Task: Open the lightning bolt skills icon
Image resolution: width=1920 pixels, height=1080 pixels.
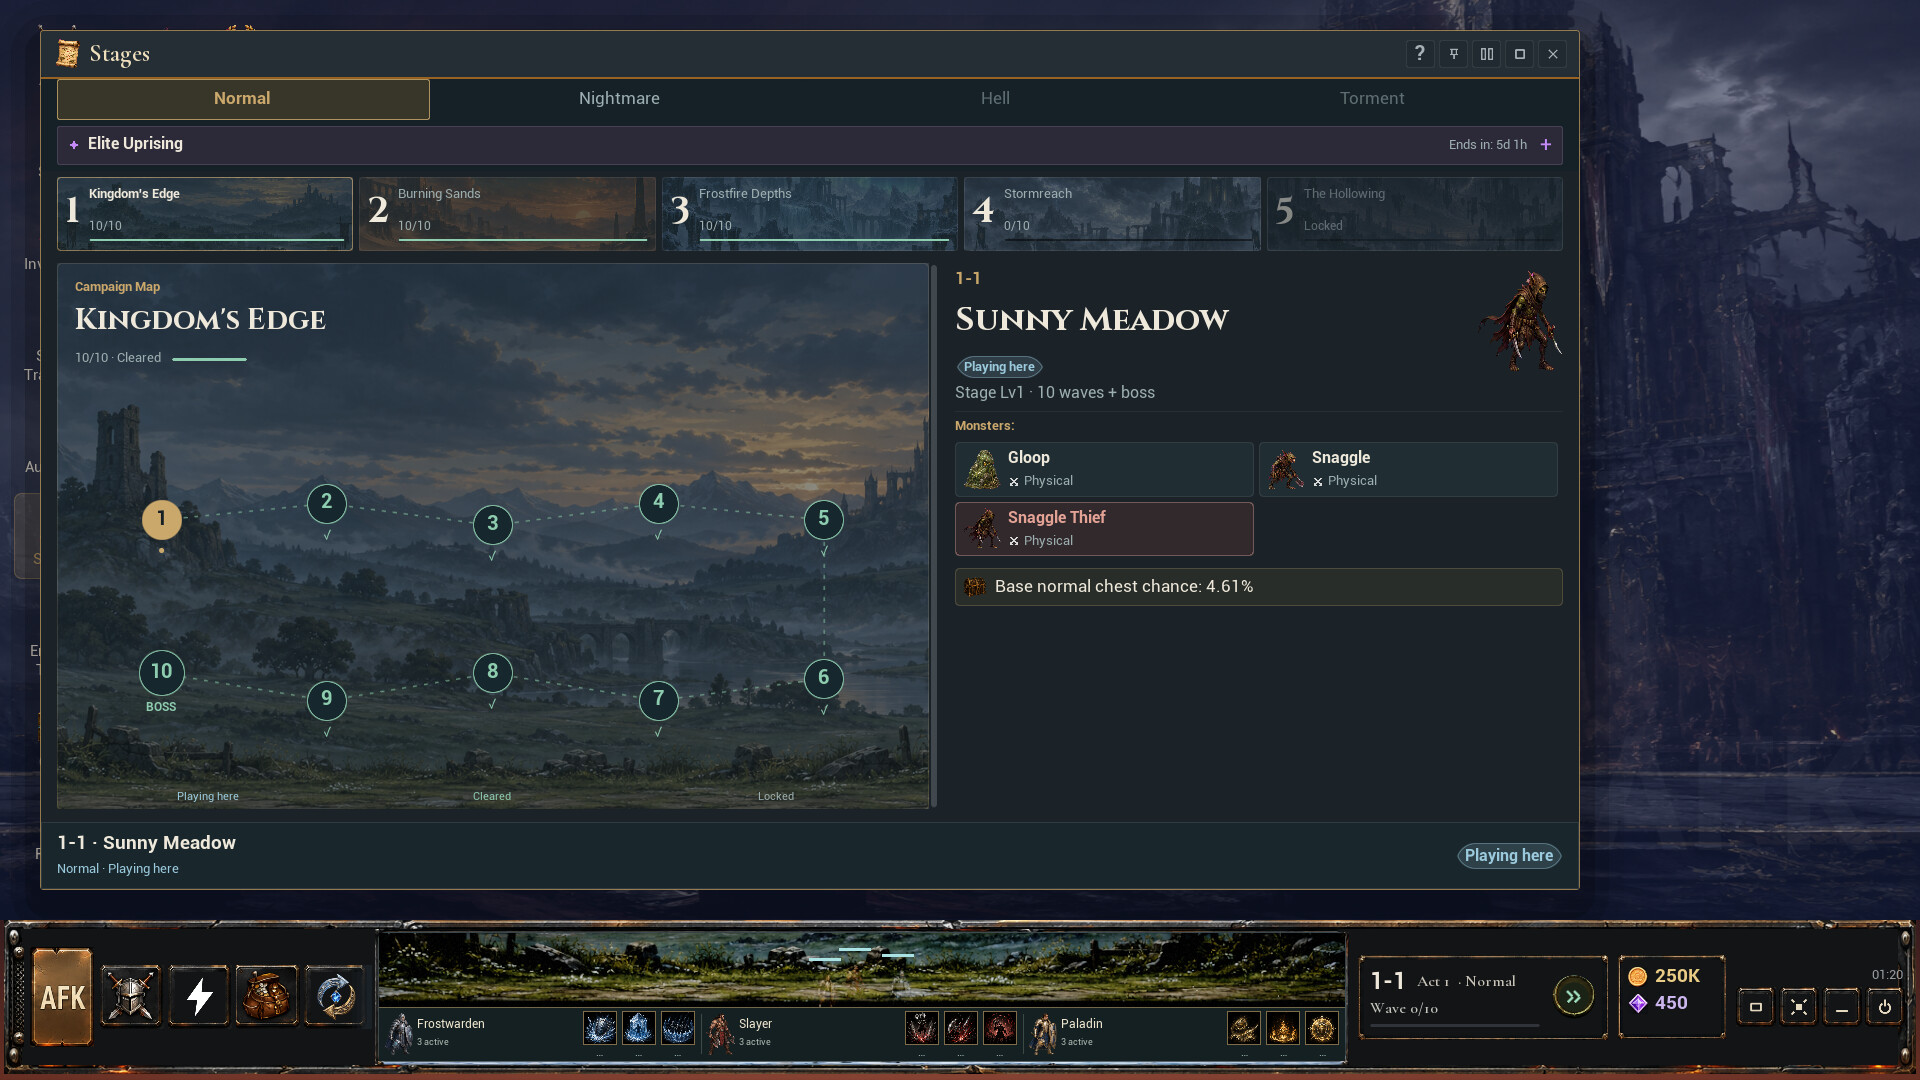Action: [199, 996]
